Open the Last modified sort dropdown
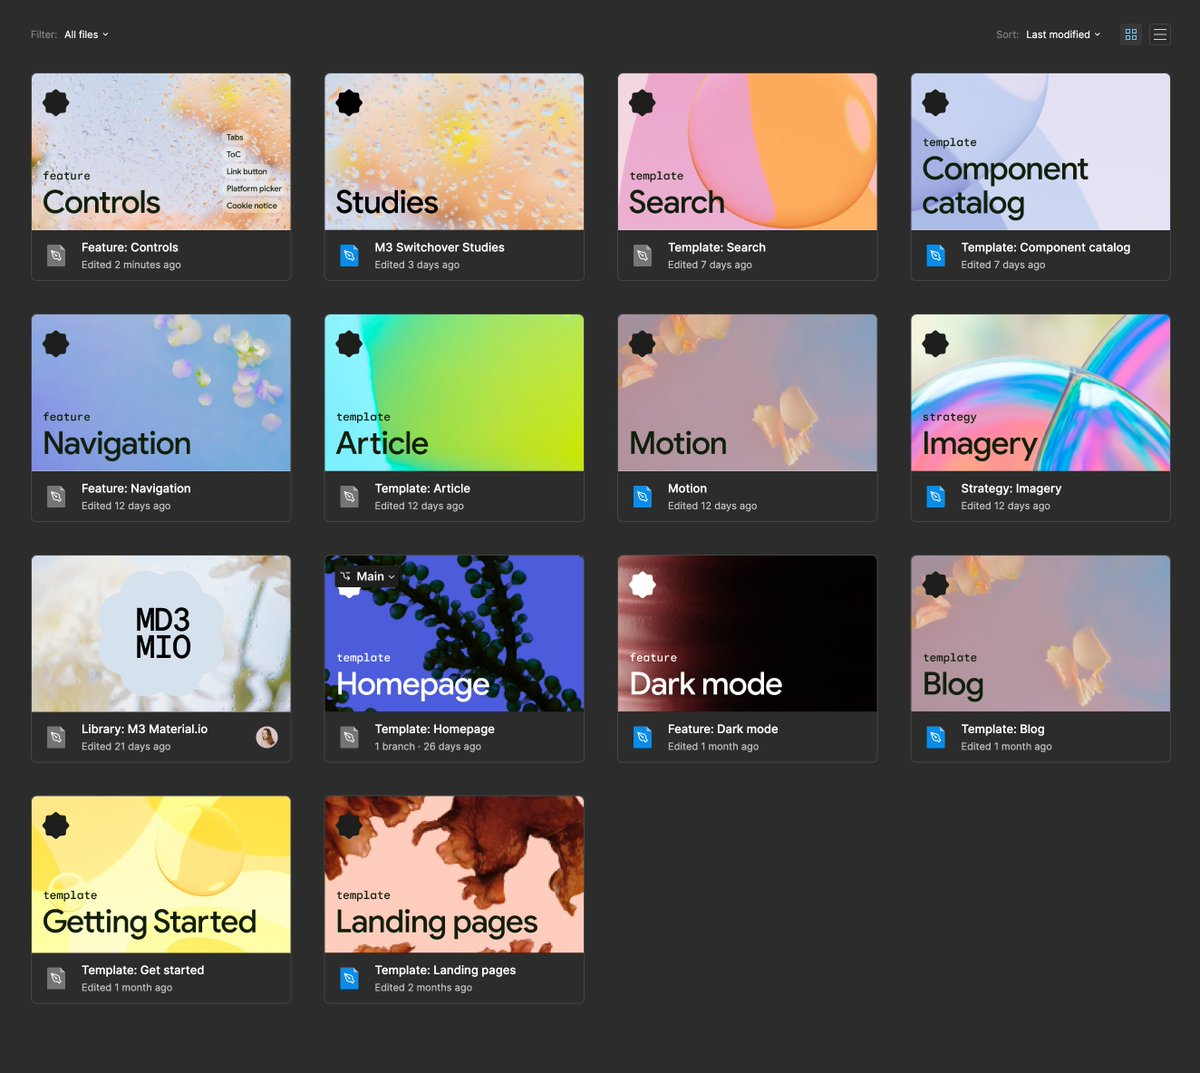 coord(1062,34)
